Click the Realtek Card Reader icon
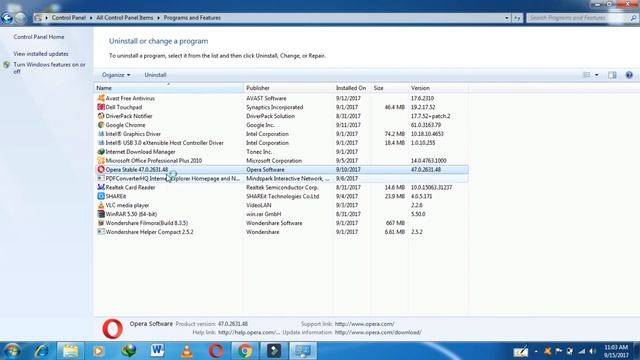The width and height of the screenshot is (640, 360). coord(101,187)
